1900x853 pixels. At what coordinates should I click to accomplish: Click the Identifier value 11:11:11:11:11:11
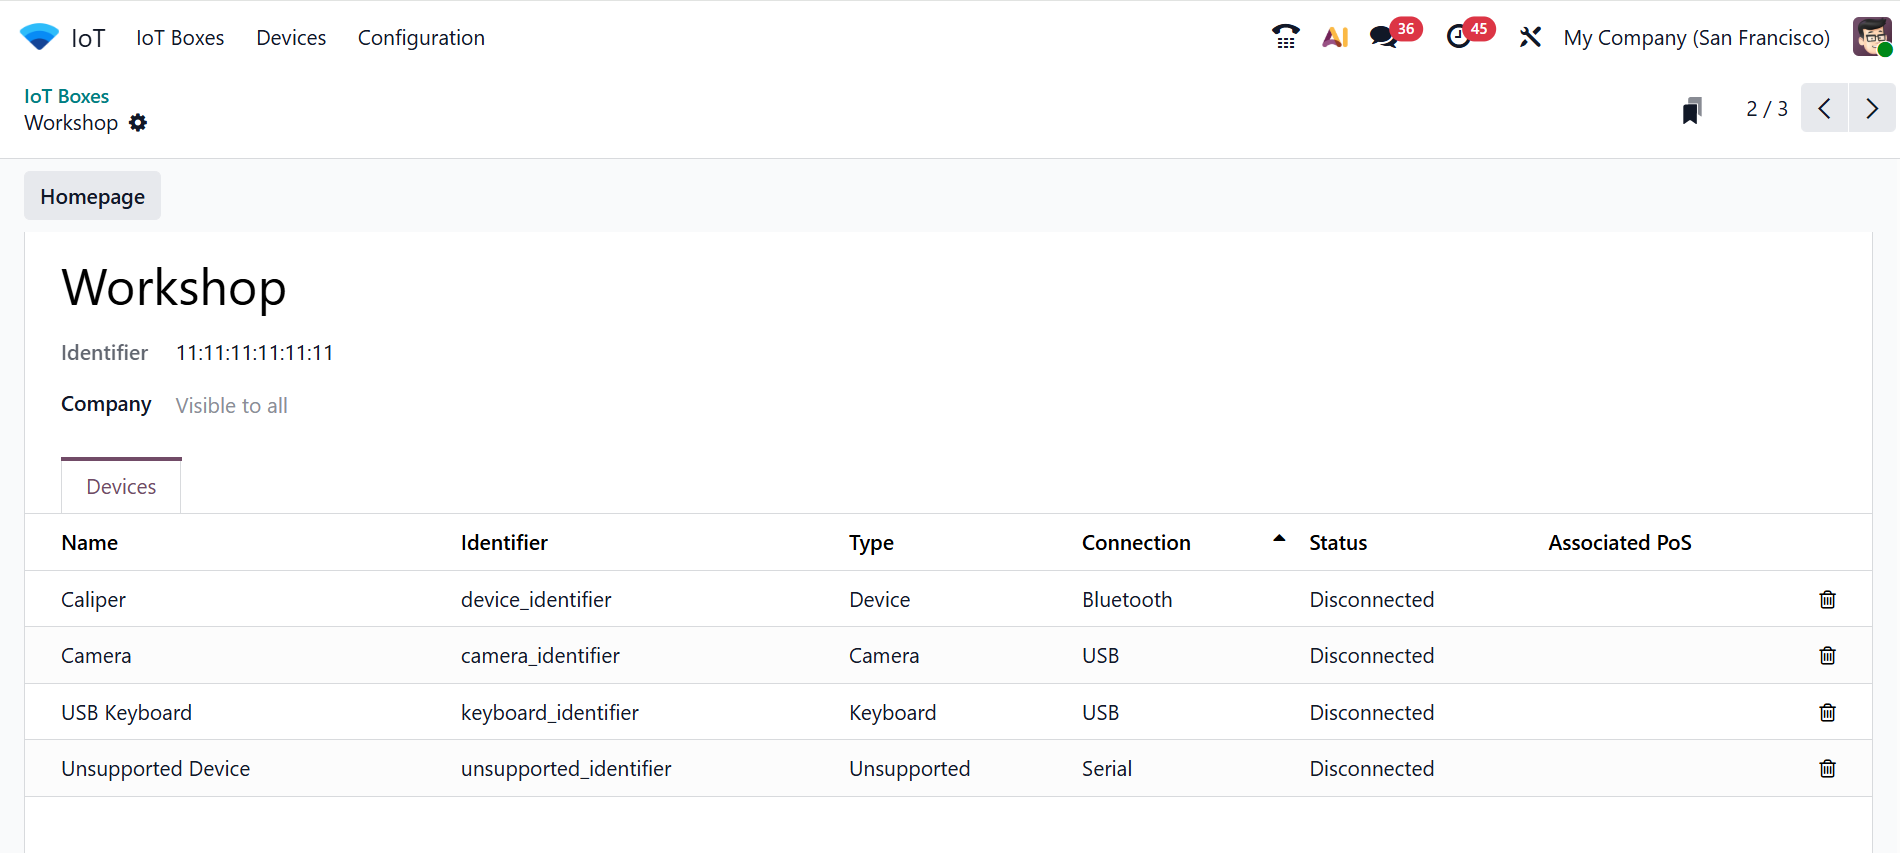click(x=254, y=352)
